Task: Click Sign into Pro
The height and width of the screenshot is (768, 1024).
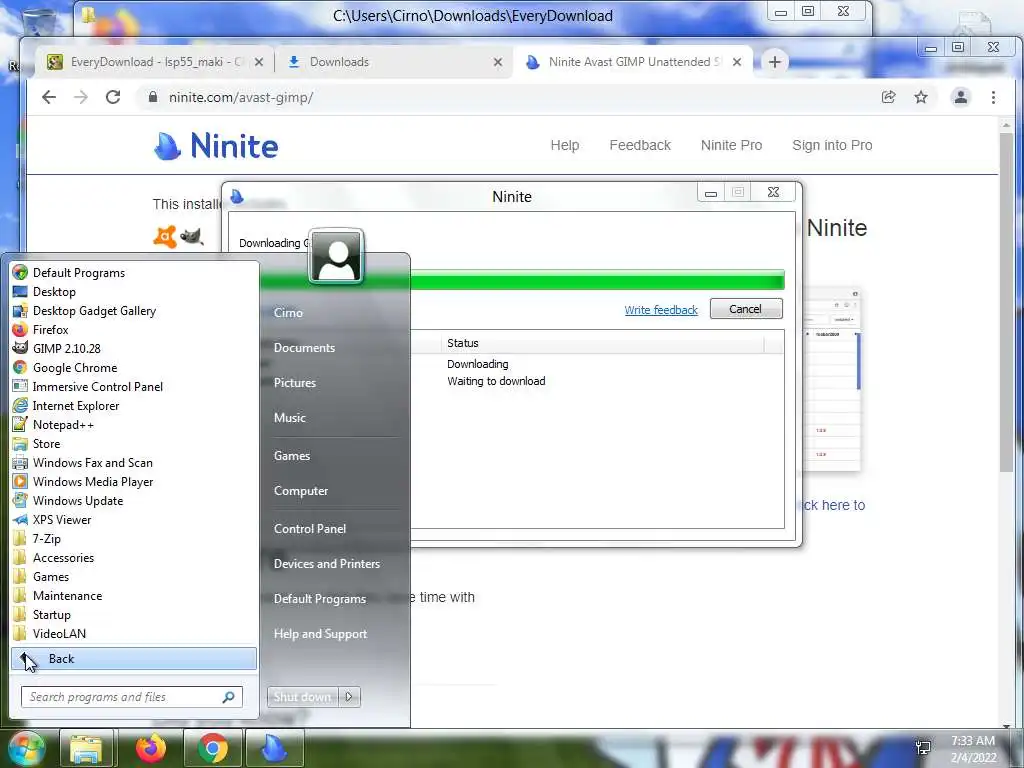Action: [x=832, y=145]
